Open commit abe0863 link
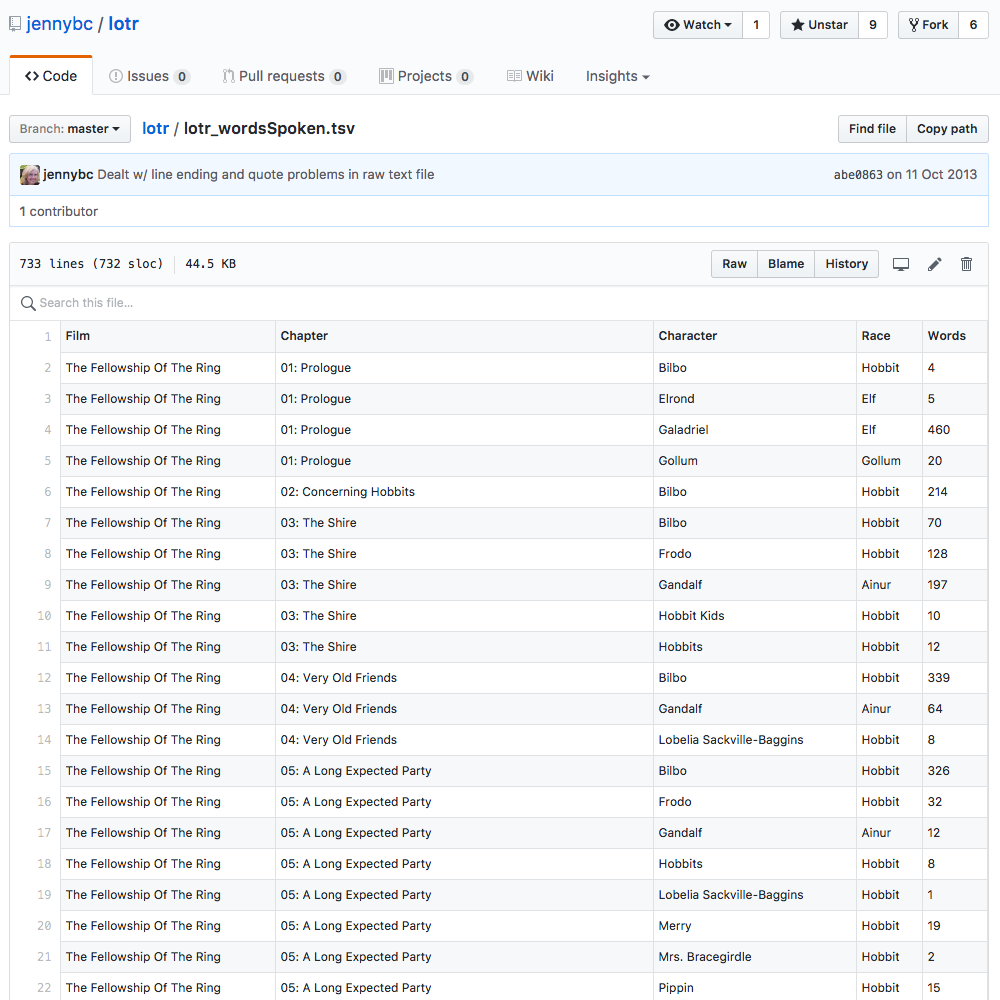1000x1000 pixels. point(858,175)
